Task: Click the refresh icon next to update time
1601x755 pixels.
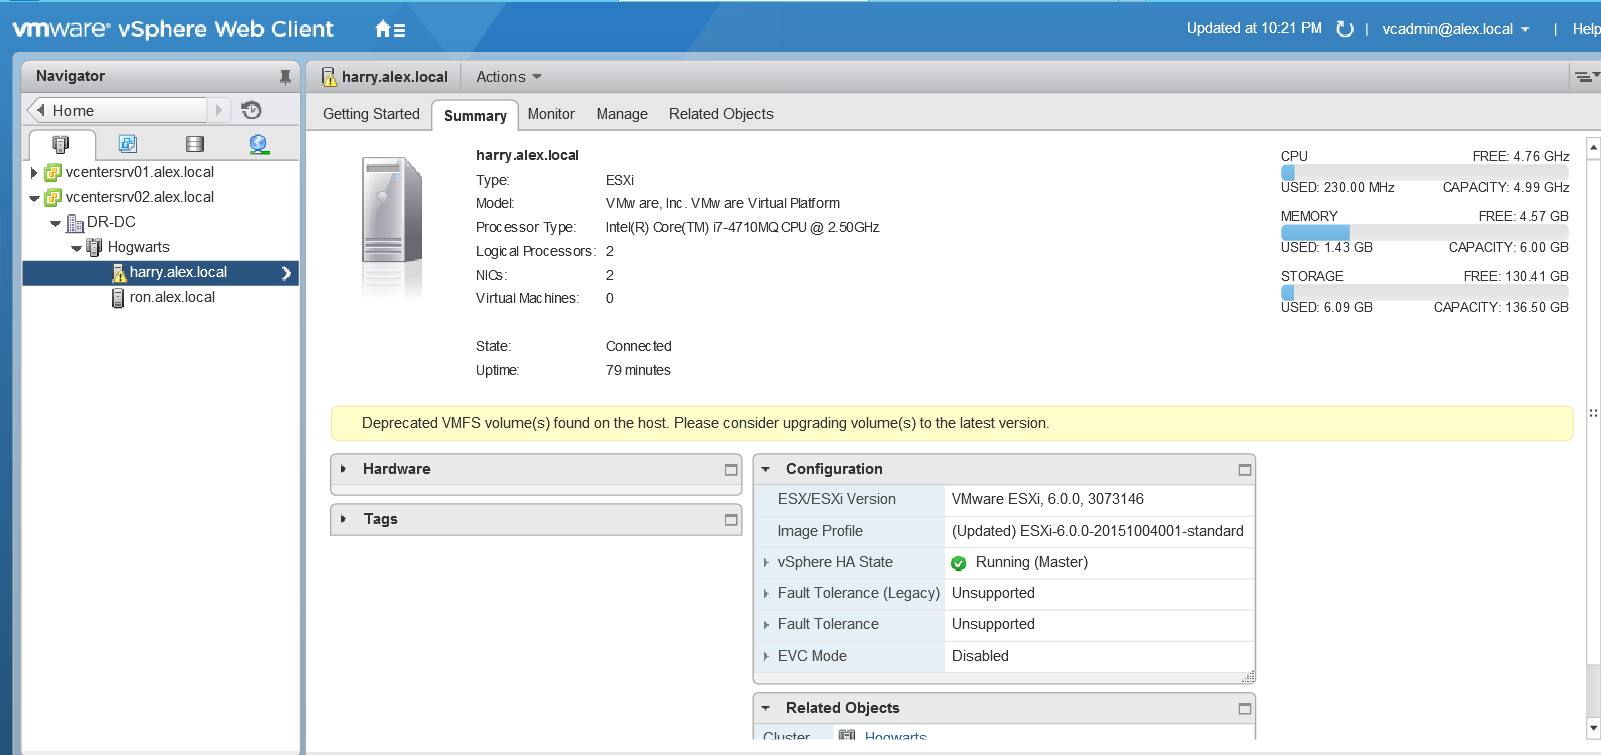Action: [1345, 29]
